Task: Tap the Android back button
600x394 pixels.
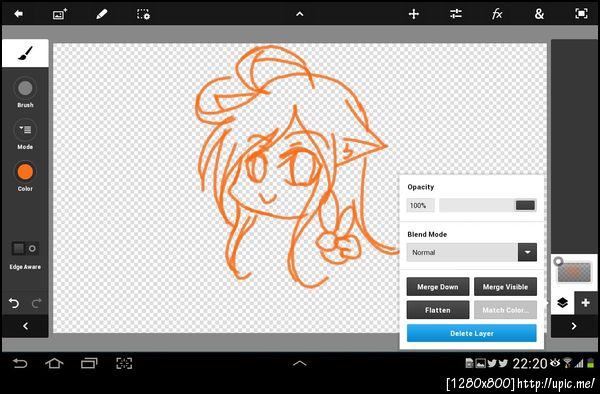Action: pos(20,363)
